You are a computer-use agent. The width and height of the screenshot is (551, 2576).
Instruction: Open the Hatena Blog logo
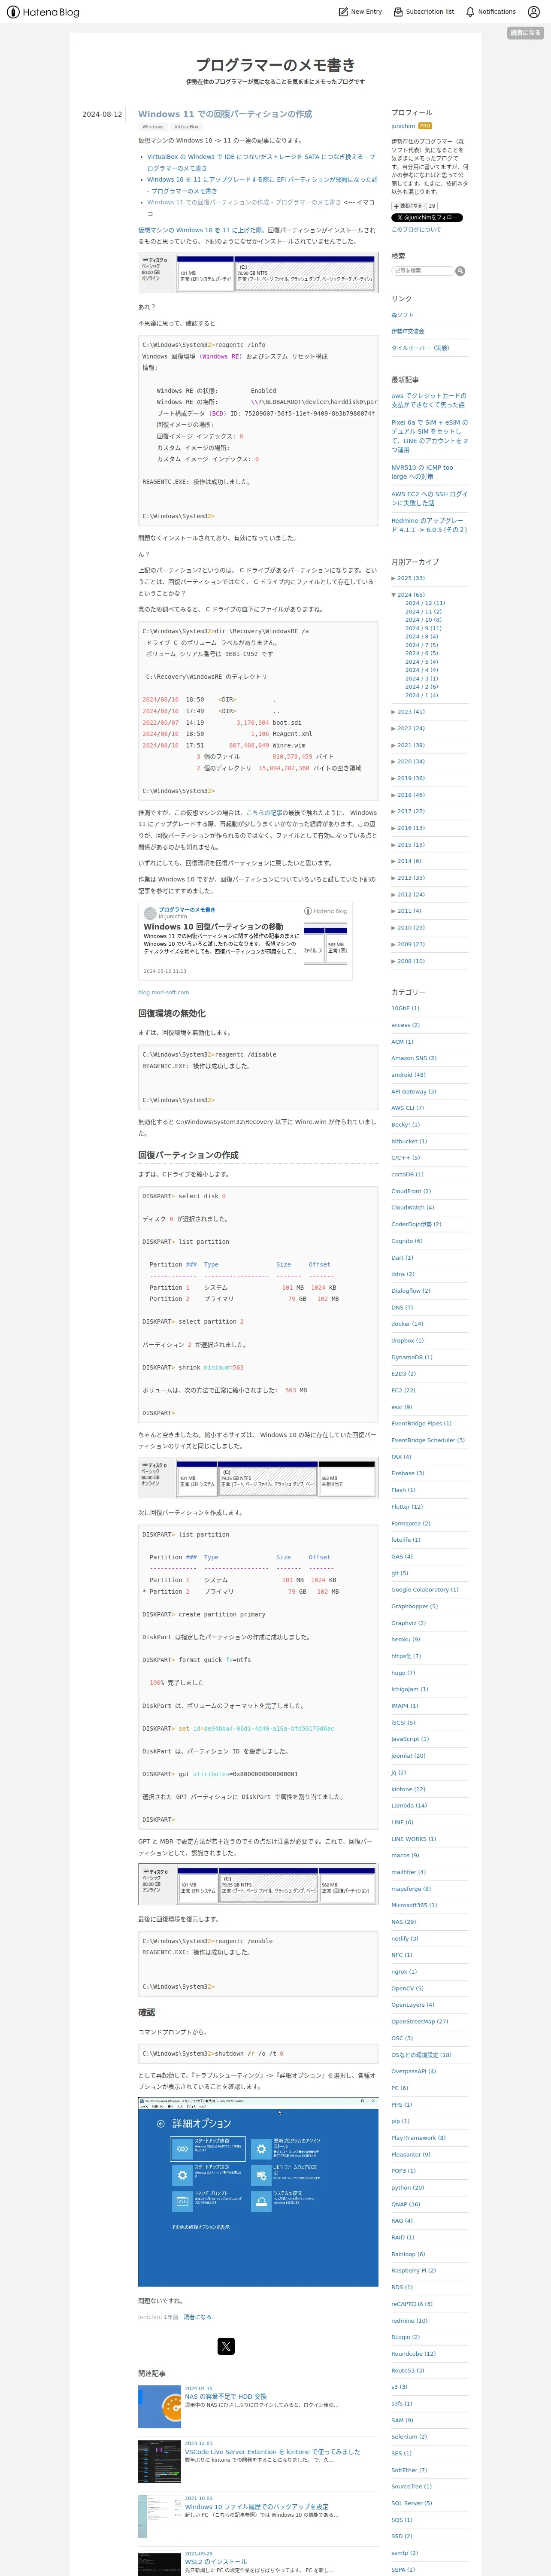tap(43, 12)
